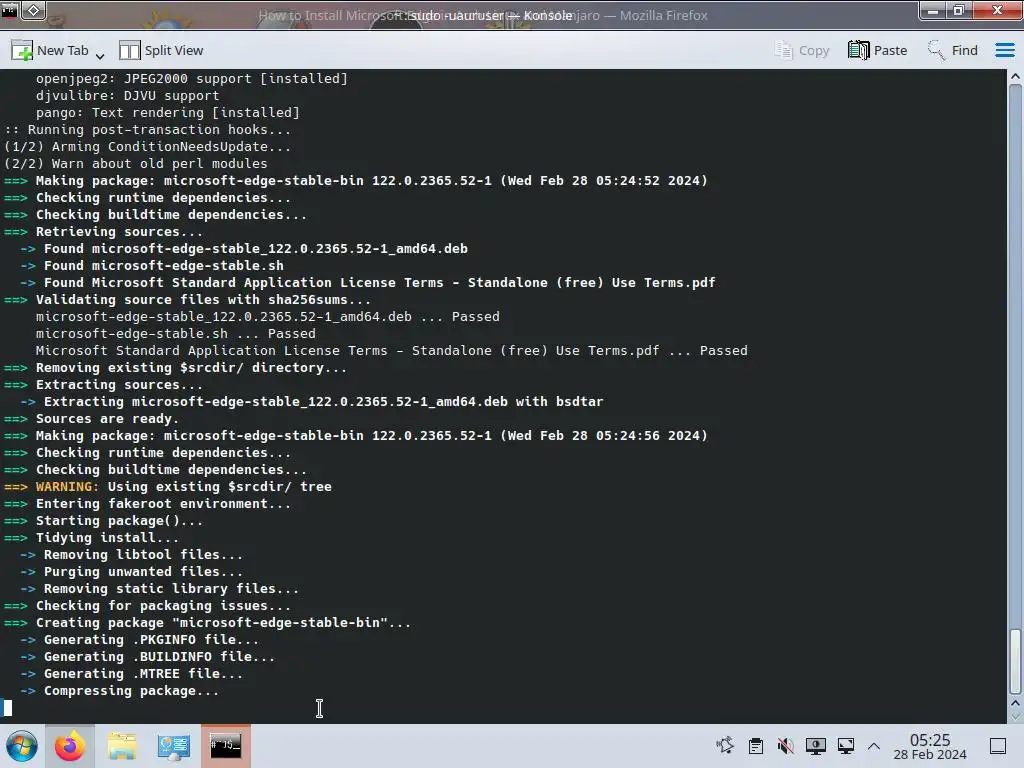The image size is (1024, 768).
Task: Click the show desktop button
Action: point(998,746)
